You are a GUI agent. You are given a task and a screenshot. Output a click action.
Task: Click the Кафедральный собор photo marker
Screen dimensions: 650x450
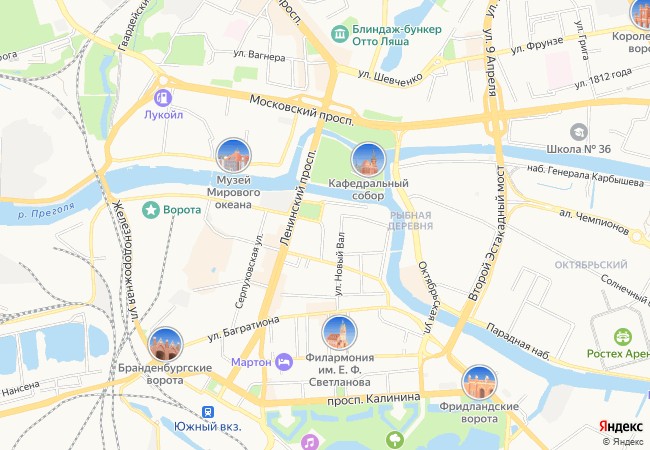coord(368,160)
